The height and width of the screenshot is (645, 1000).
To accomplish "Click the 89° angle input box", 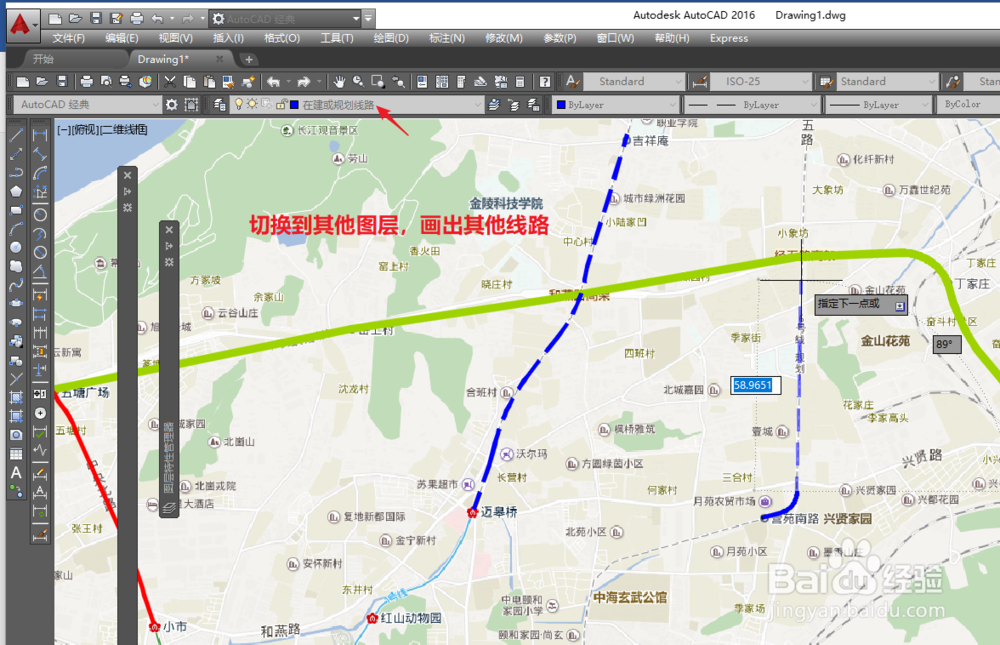I will [946, 345].
